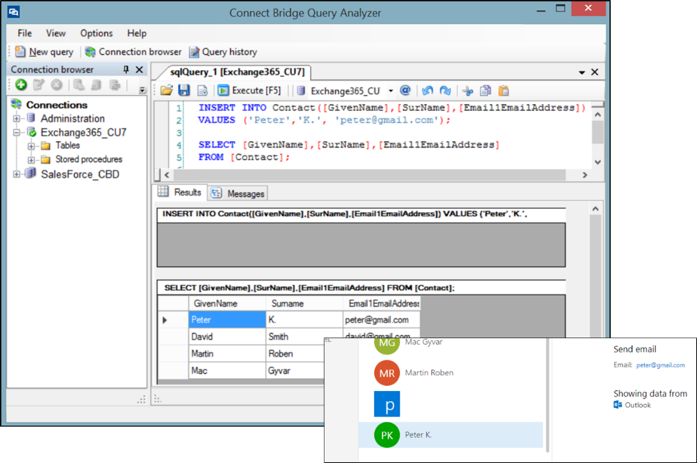Expand the SalesForce_CBD connection node
Screen dimensions: 697x463
[x=16, y=174]
